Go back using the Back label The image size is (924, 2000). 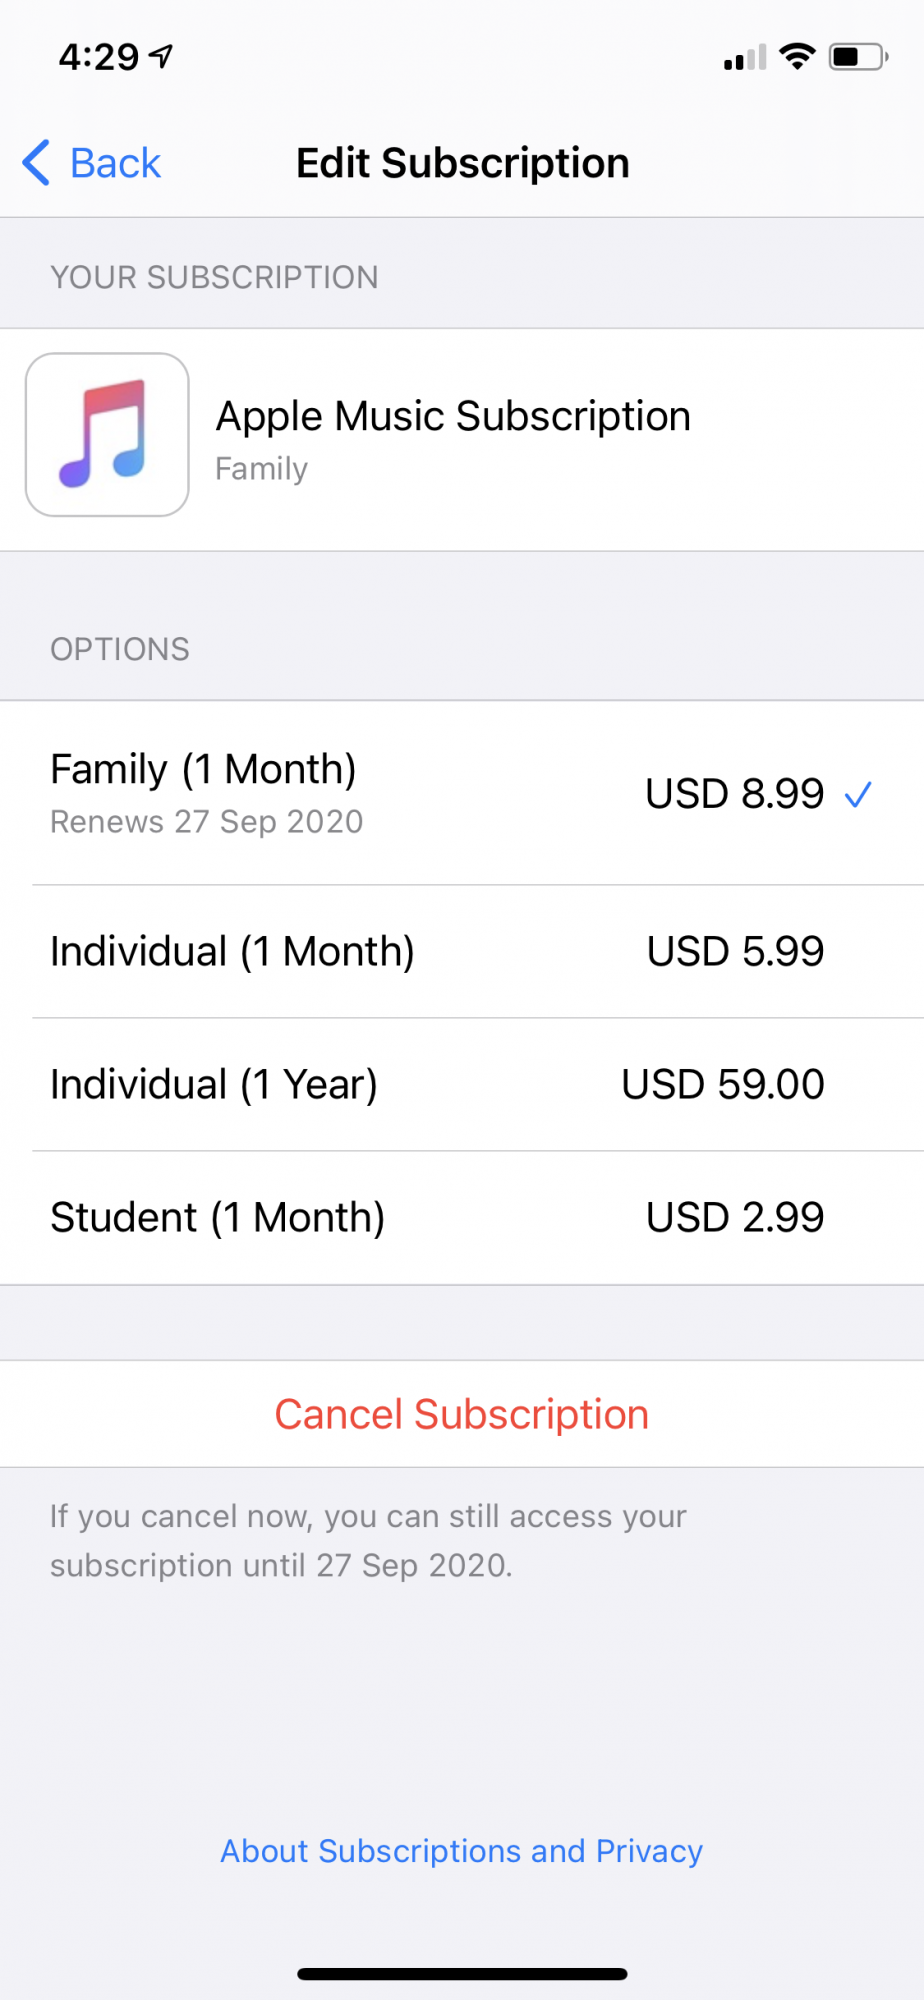tap(115, 163)
